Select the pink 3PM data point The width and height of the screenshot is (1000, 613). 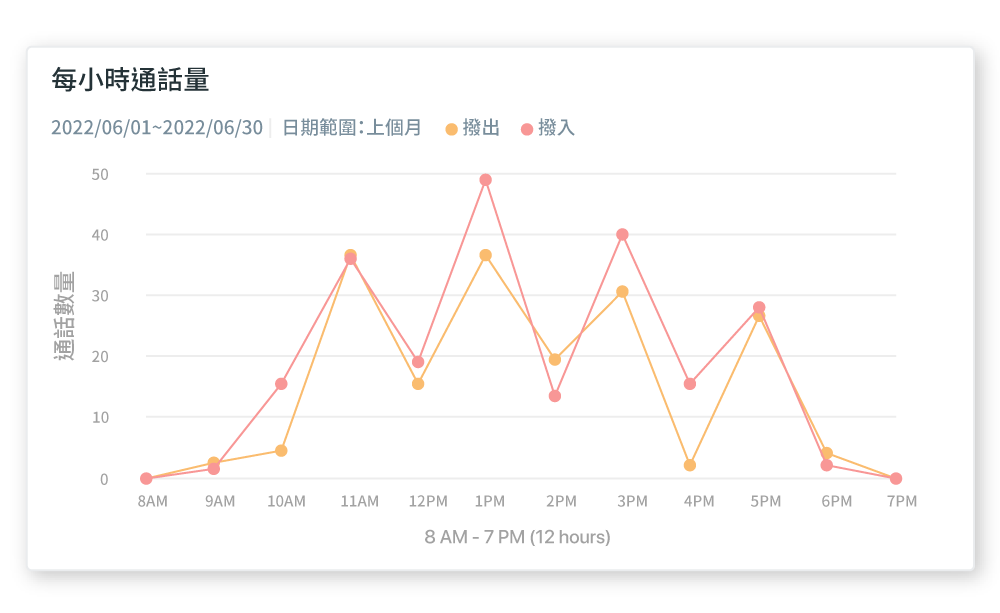(622, 235)
